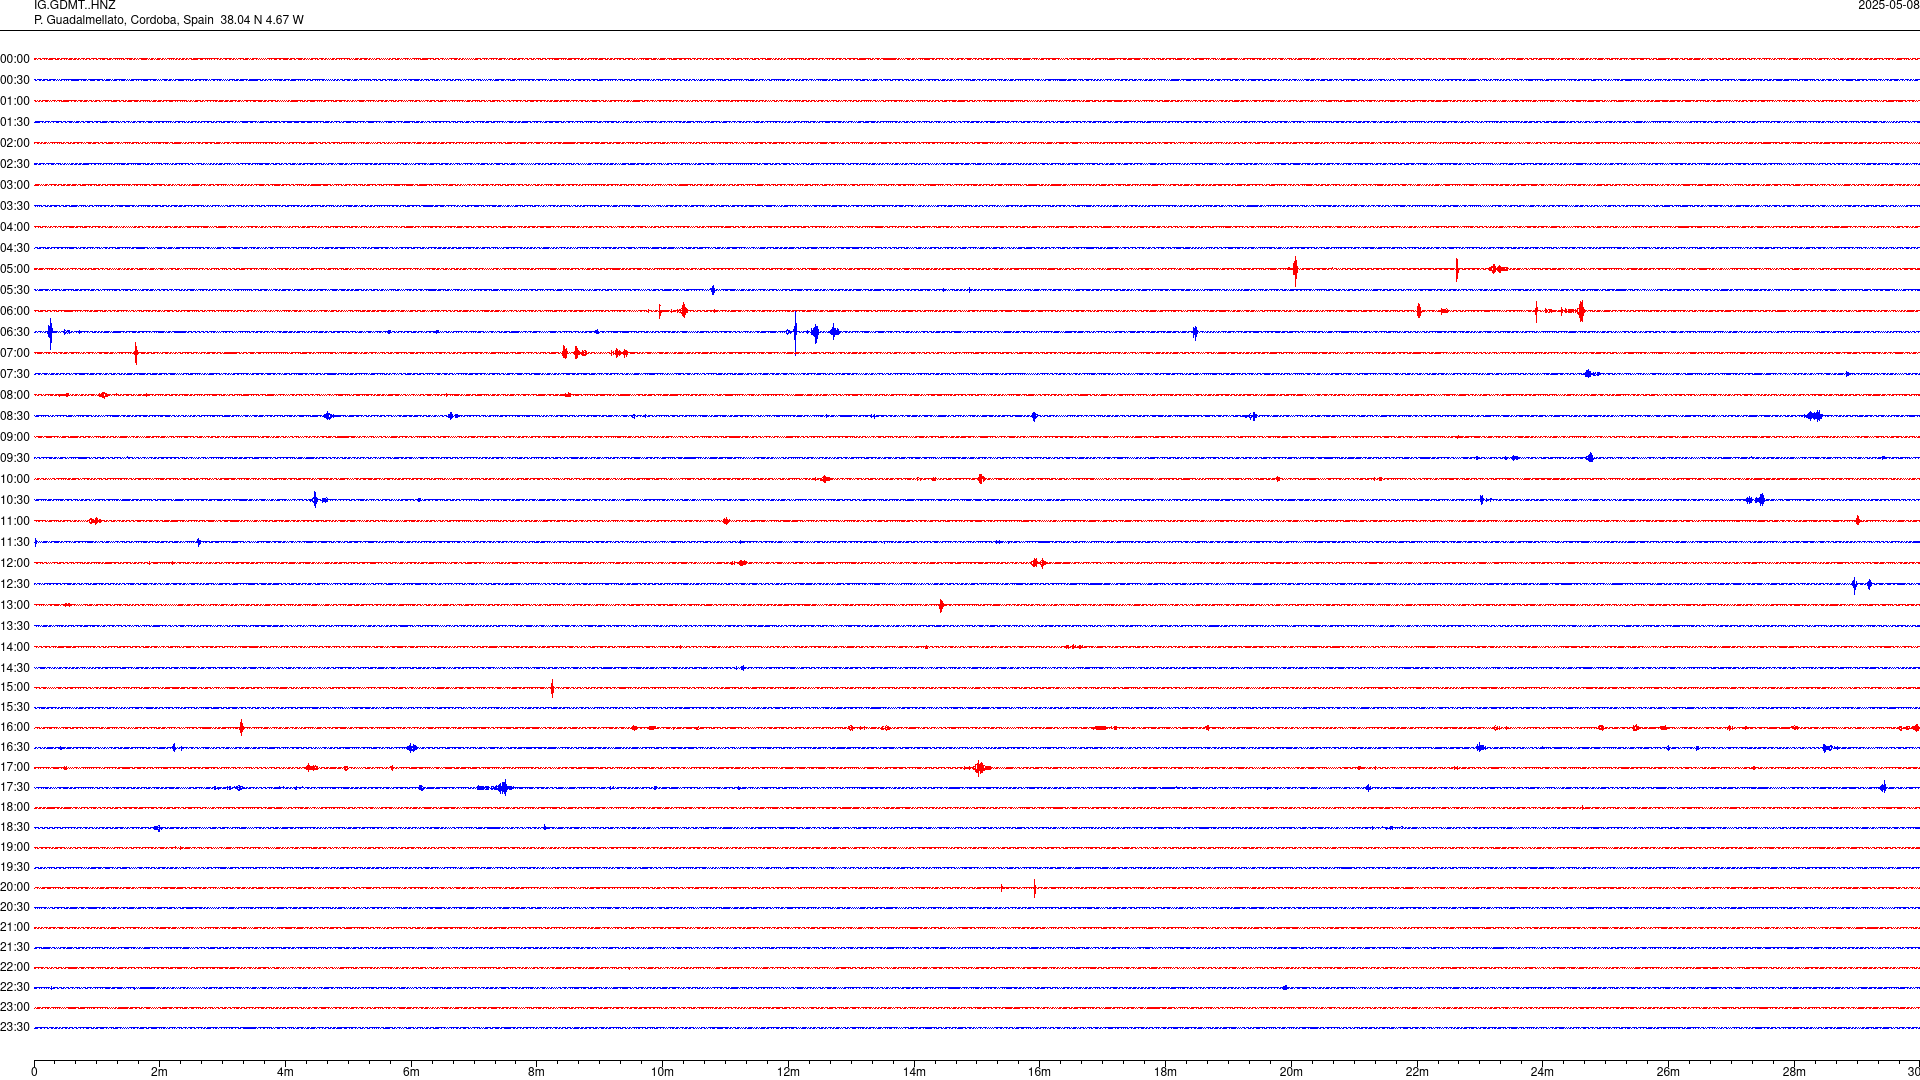Click the 14m tick label on time axis

tap(914, 1072)
